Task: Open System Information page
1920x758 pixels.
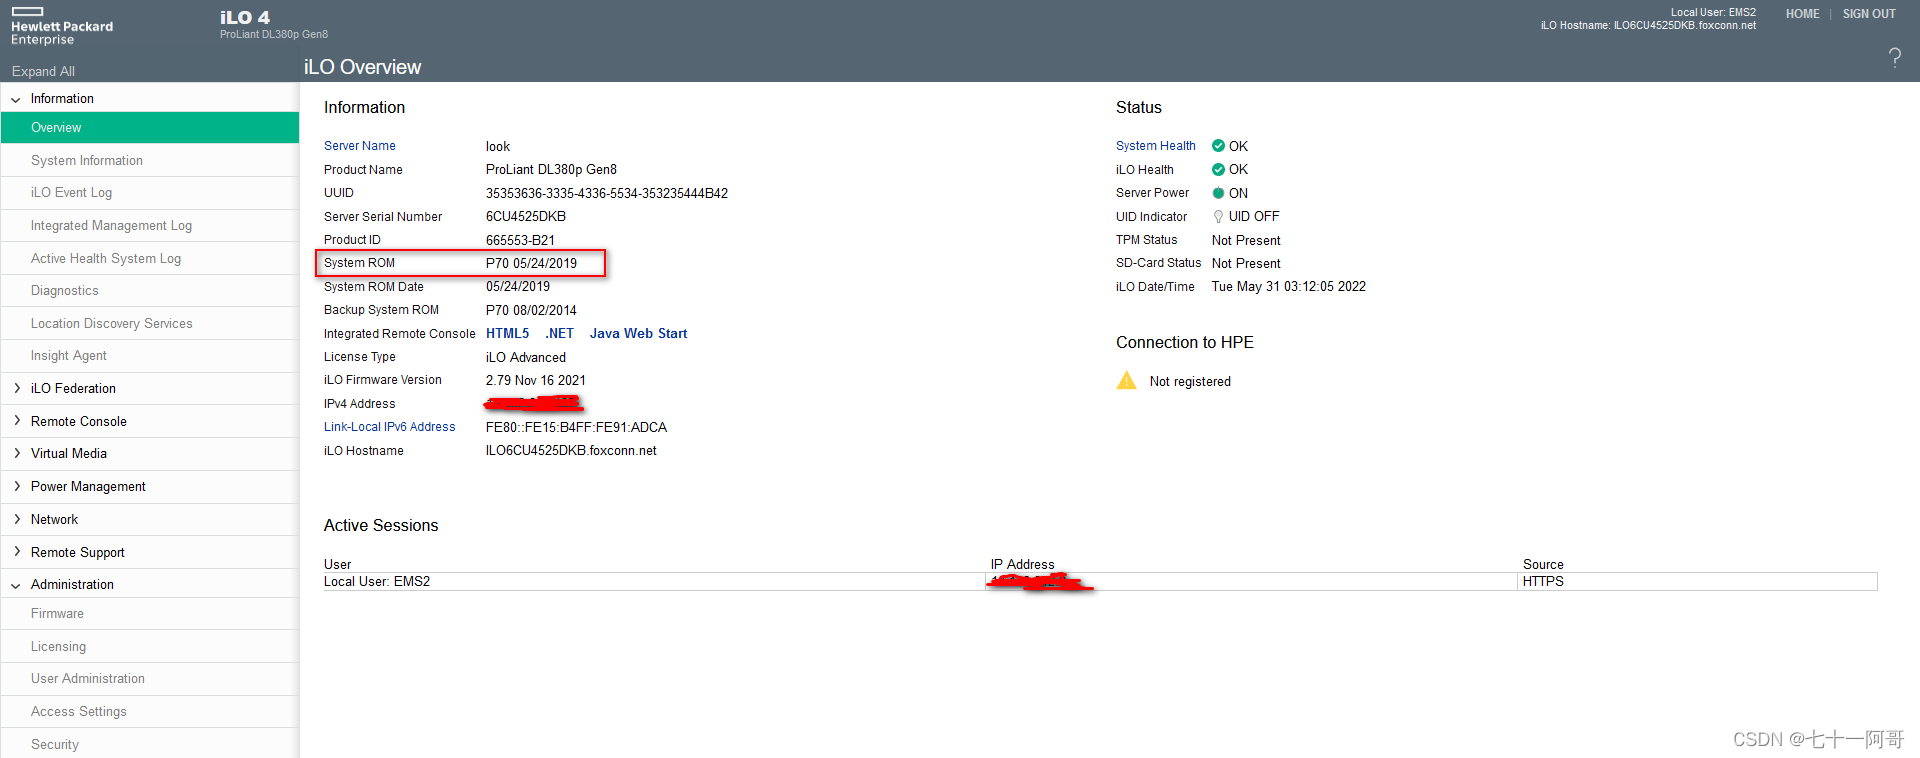Action: tap(150, 160)
